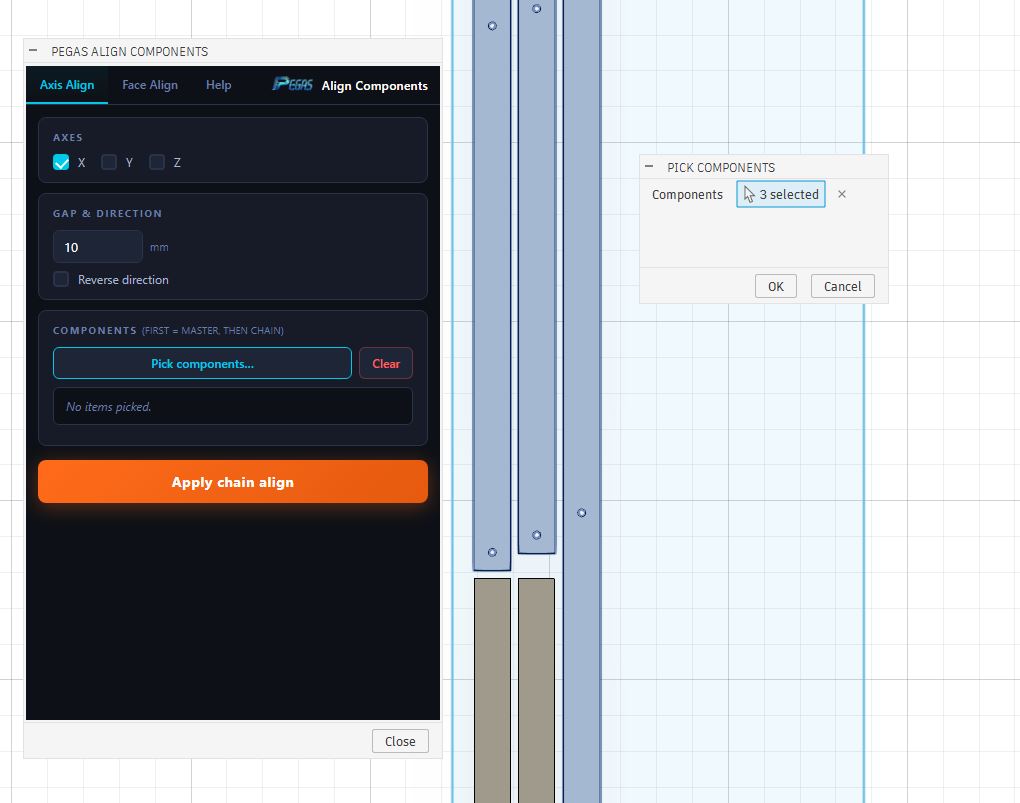1020x803 pixels.
Task: Collapse the Pegas Align Components panel
Action: pos(33,51)
